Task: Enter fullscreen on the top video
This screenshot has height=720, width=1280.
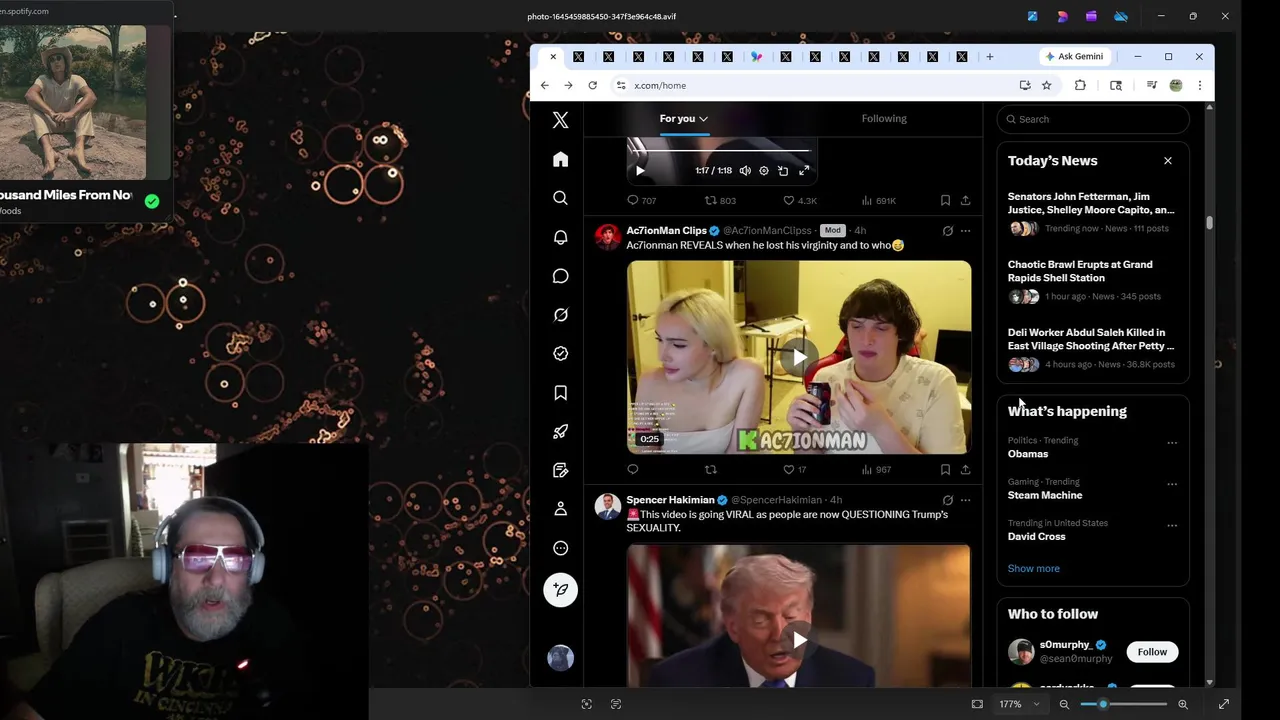Action: tap(804, 171)
